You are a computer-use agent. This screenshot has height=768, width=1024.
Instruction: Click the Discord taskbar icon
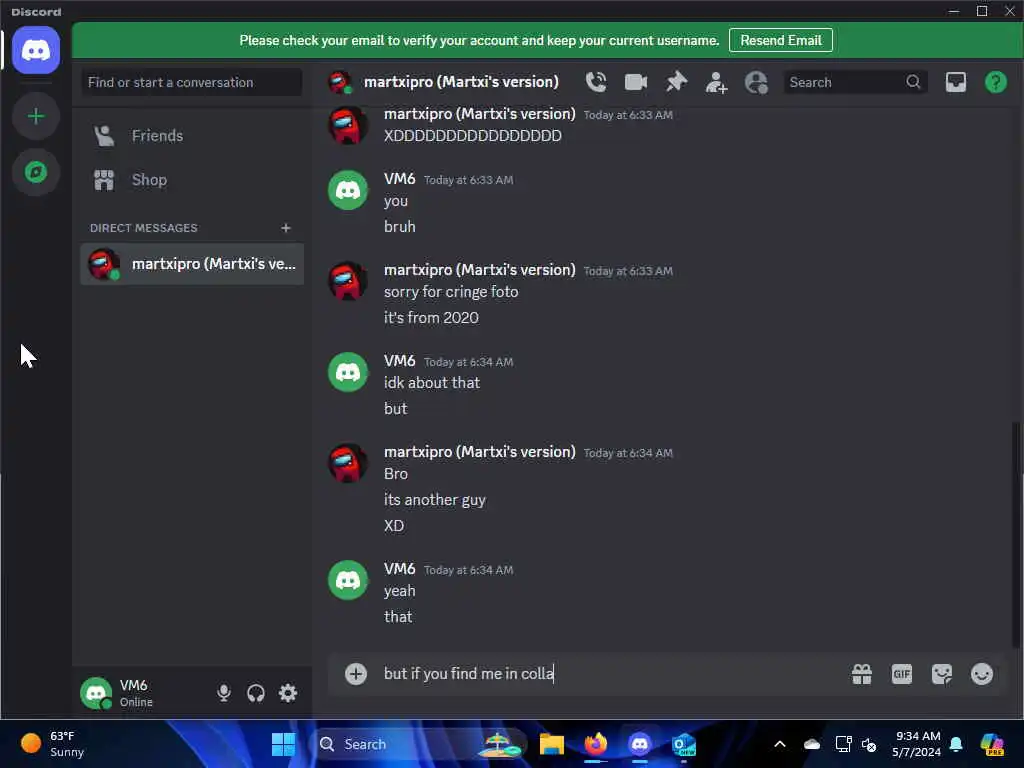pos(639,744)
